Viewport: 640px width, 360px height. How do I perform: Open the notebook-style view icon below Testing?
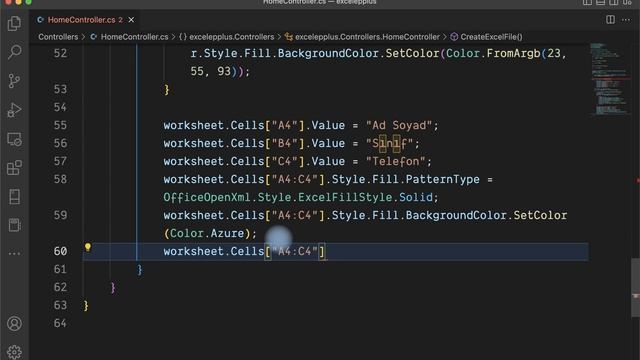tap(14, 225)
